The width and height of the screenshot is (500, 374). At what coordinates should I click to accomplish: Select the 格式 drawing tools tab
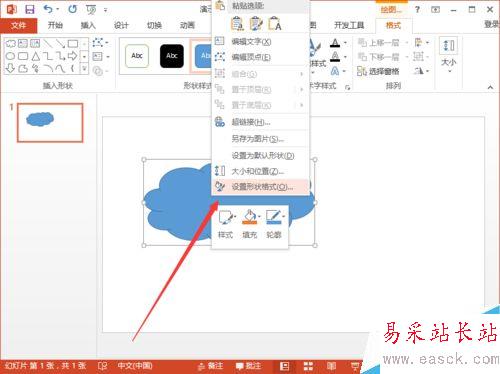(x=393, y=25)
